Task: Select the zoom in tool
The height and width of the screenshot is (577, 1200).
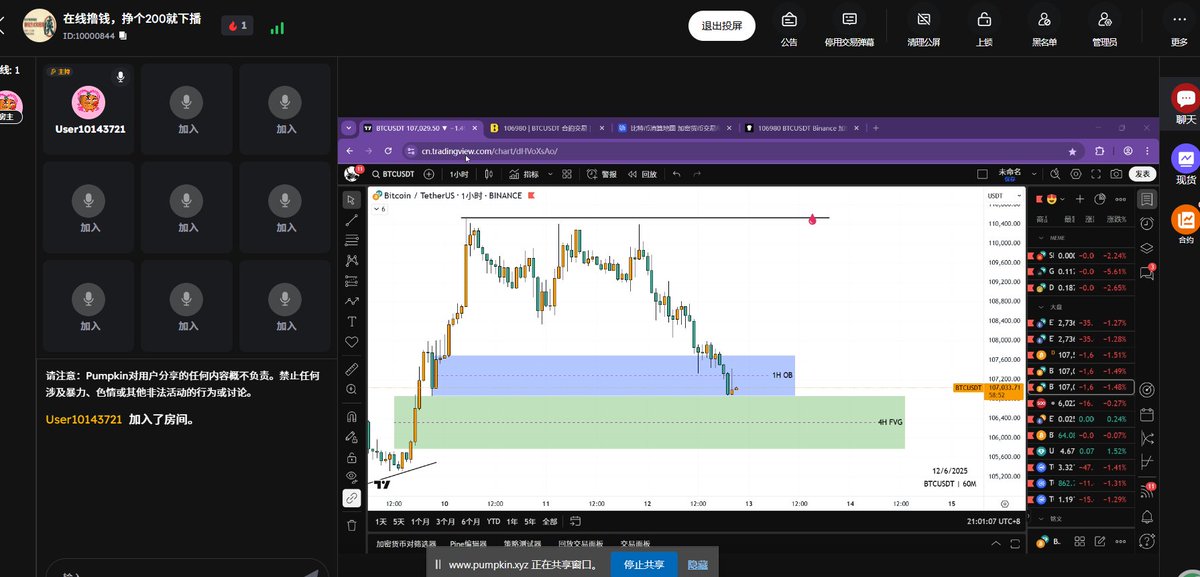Action: 351,388
